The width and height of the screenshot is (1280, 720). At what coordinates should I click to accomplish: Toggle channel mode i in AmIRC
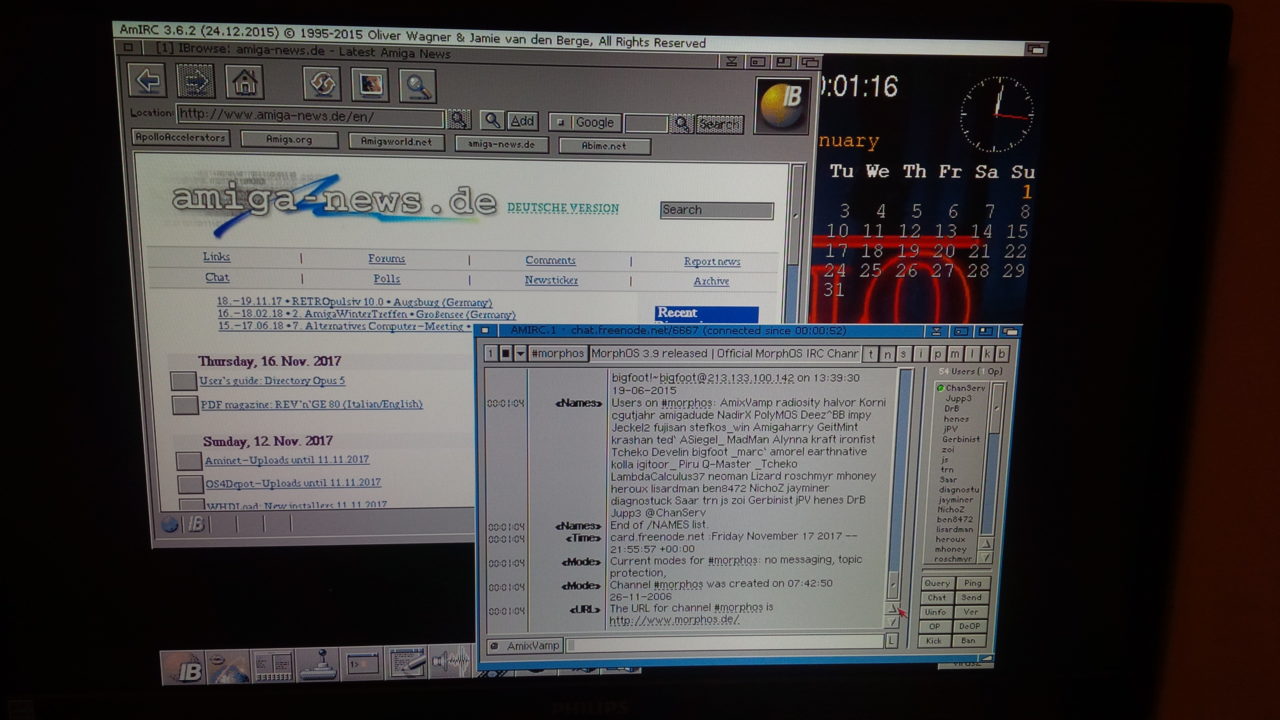920,354
